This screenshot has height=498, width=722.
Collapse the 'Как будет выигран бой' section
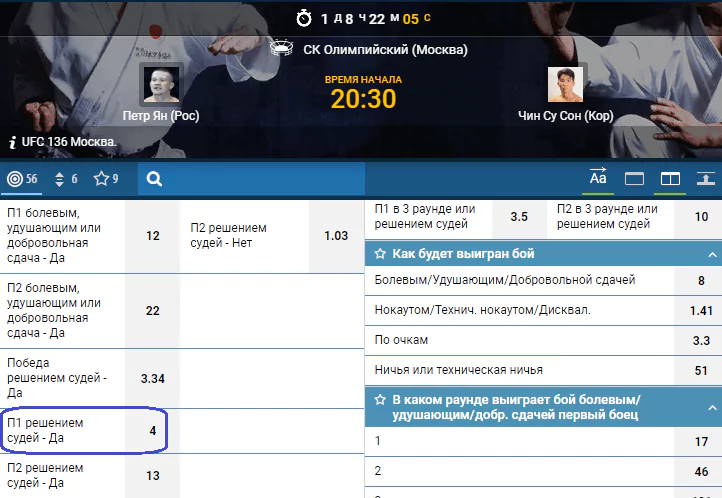[x=712, y=254]
